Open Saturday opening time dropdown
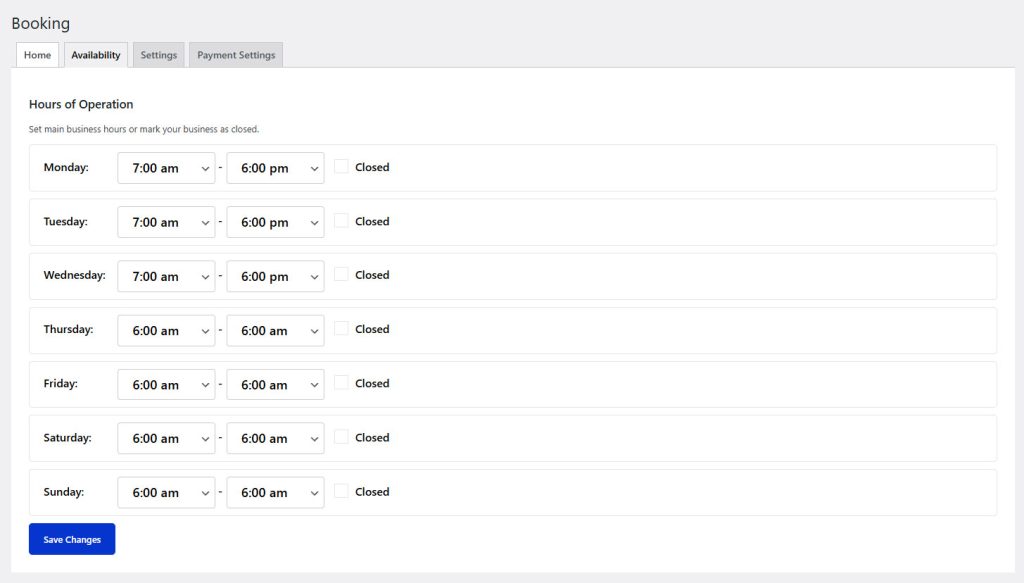This screenshot has height=583, width=1024. (166, 438)
